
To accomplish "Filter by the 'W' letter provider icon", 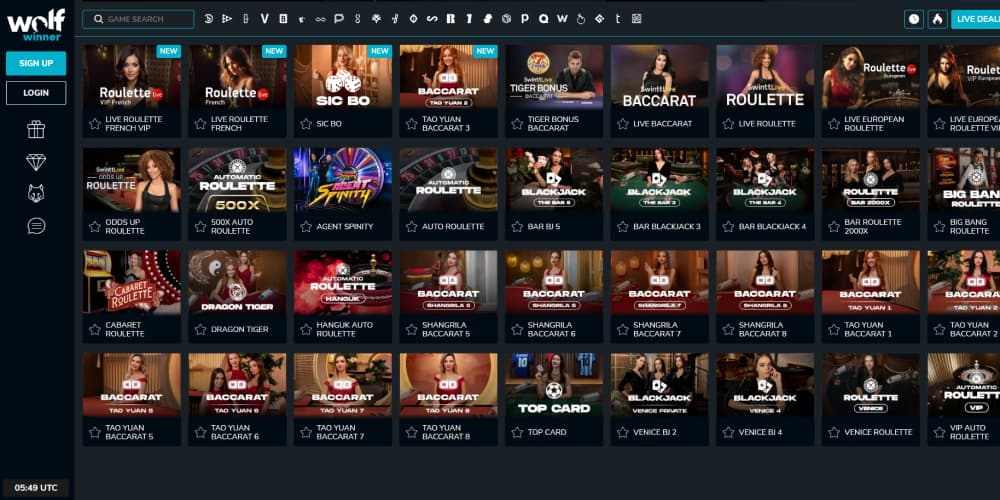I will tap(562, 19).
